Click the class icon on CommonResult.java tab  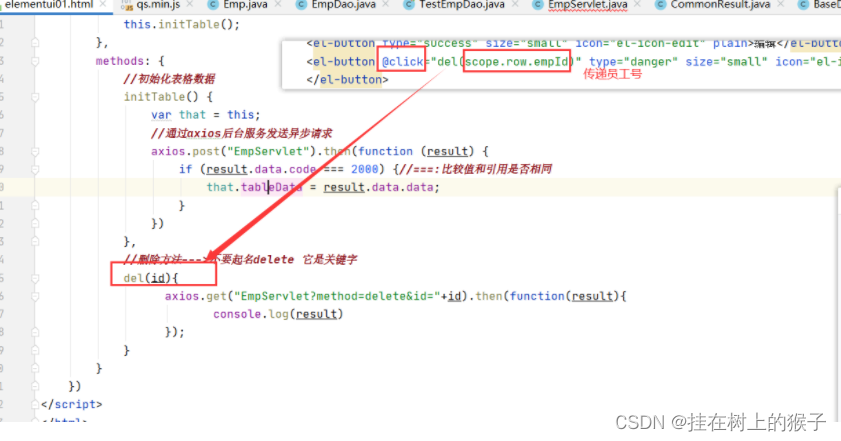point(661,5)
